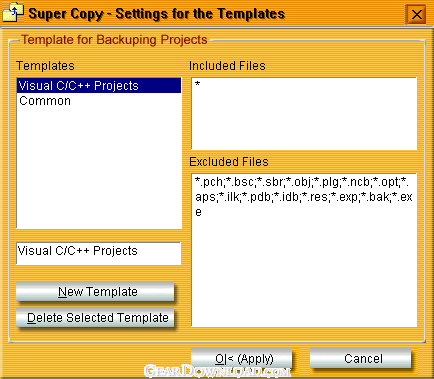
Task: Click the Templates label above the list
Action: click(x=45, y=66)
